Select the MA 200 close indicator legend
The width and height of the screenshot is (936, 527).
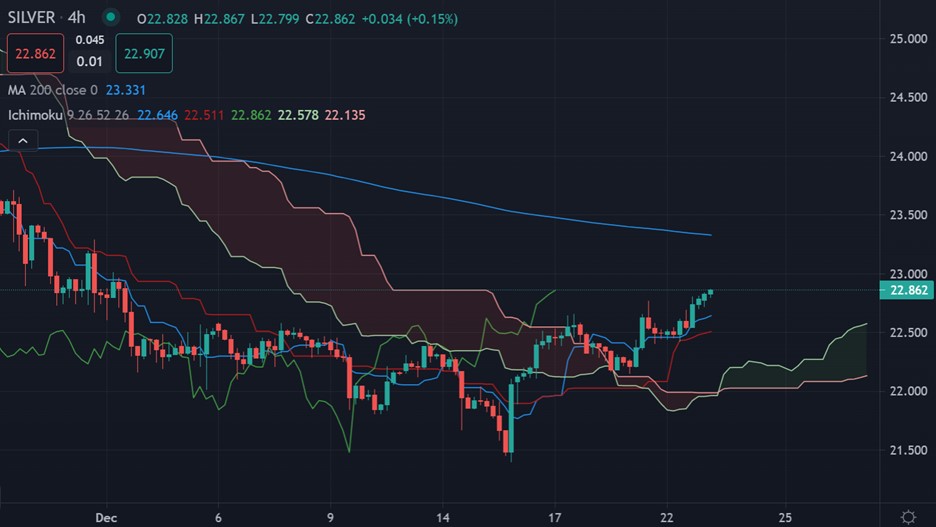coord(53,90)
